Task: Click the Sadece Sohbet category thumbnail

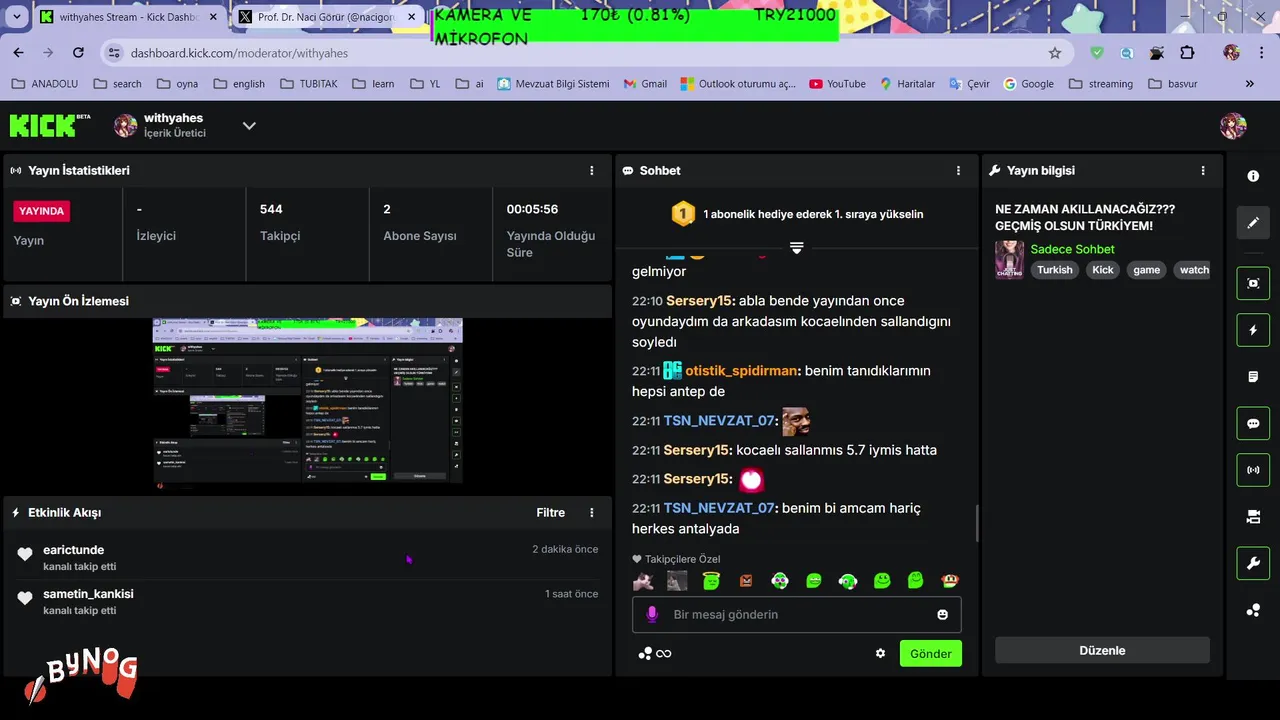Action: click(x=1009, y=260)
